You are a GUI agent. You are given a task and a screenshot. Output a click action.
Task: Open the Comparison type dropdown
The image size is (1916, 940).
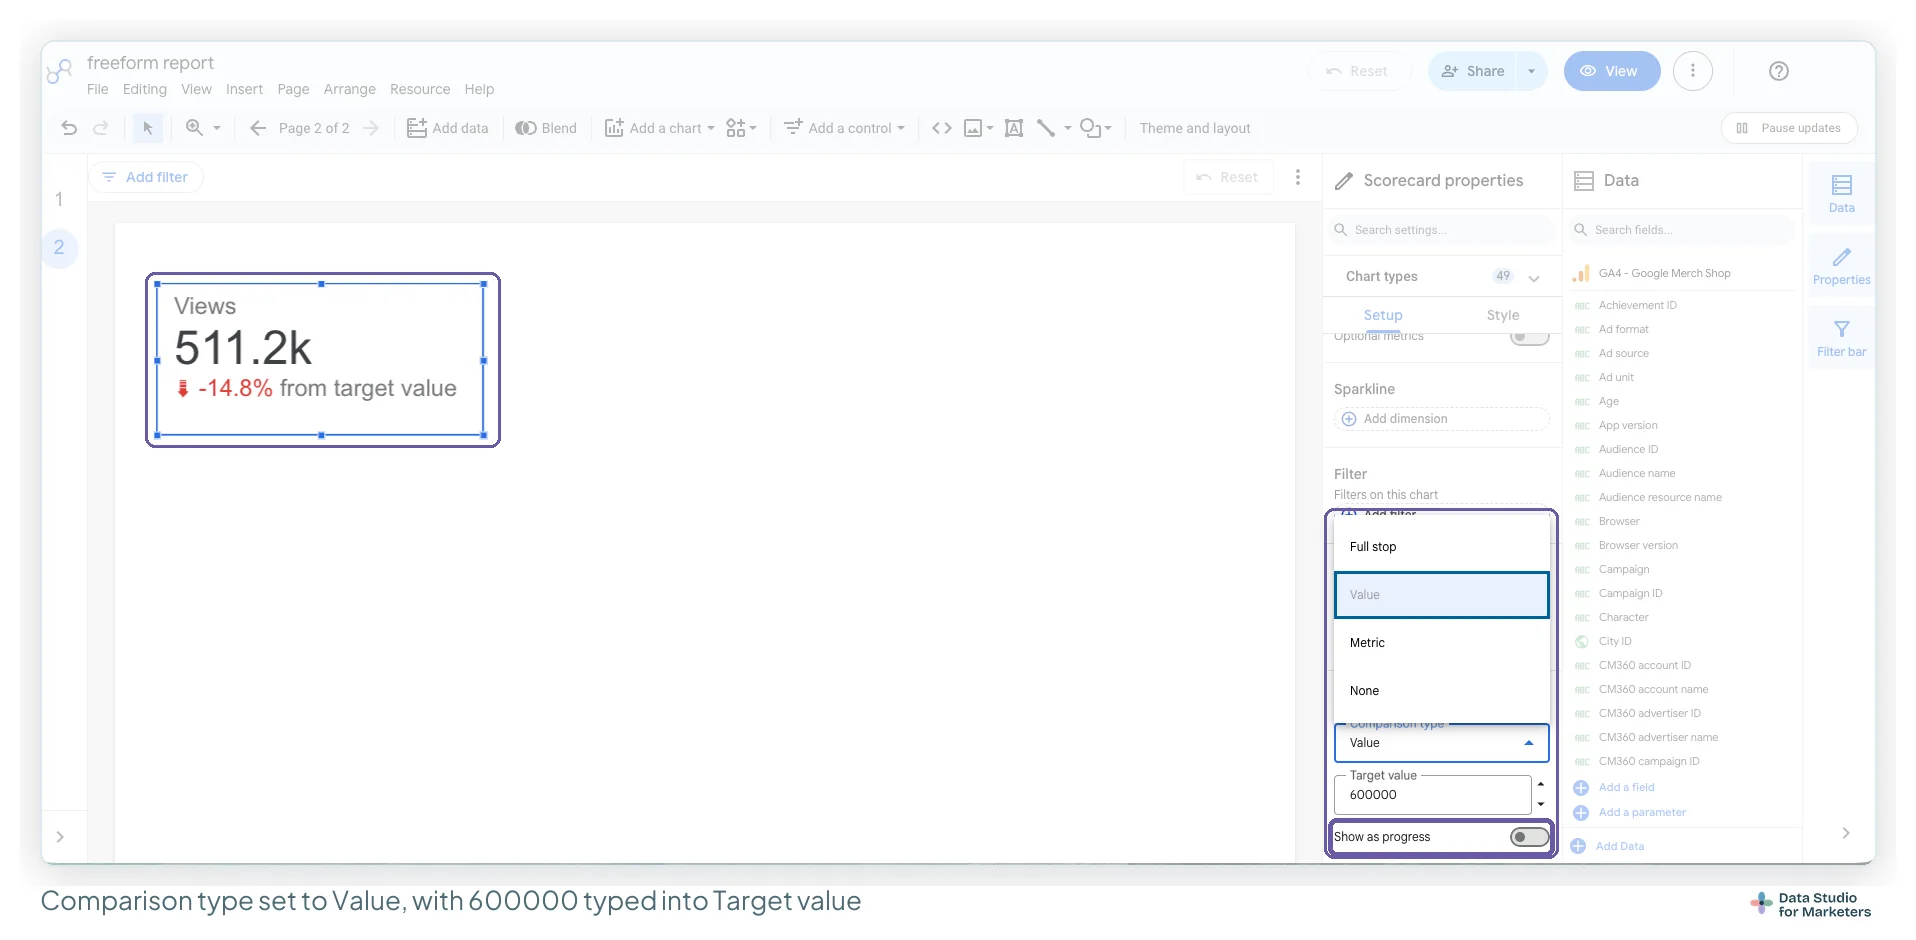1441,743
